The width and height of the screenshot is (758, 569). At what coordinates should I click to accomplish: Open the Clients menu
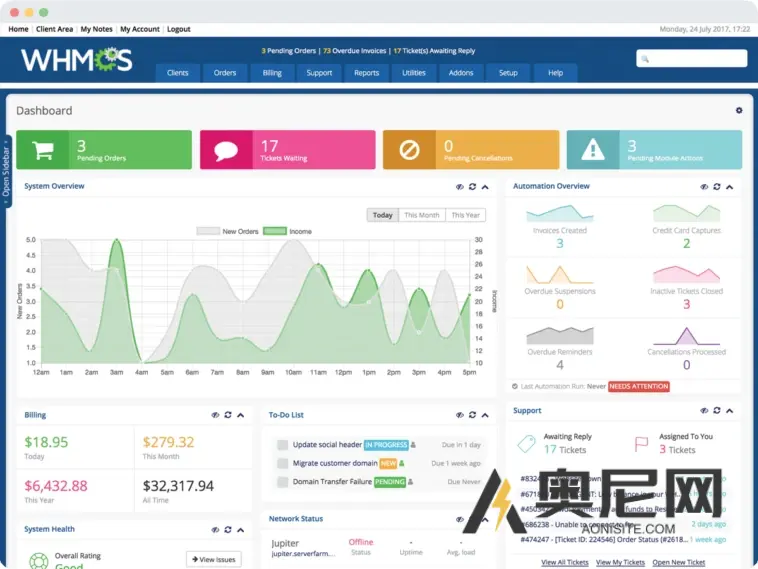pos(177,73)
